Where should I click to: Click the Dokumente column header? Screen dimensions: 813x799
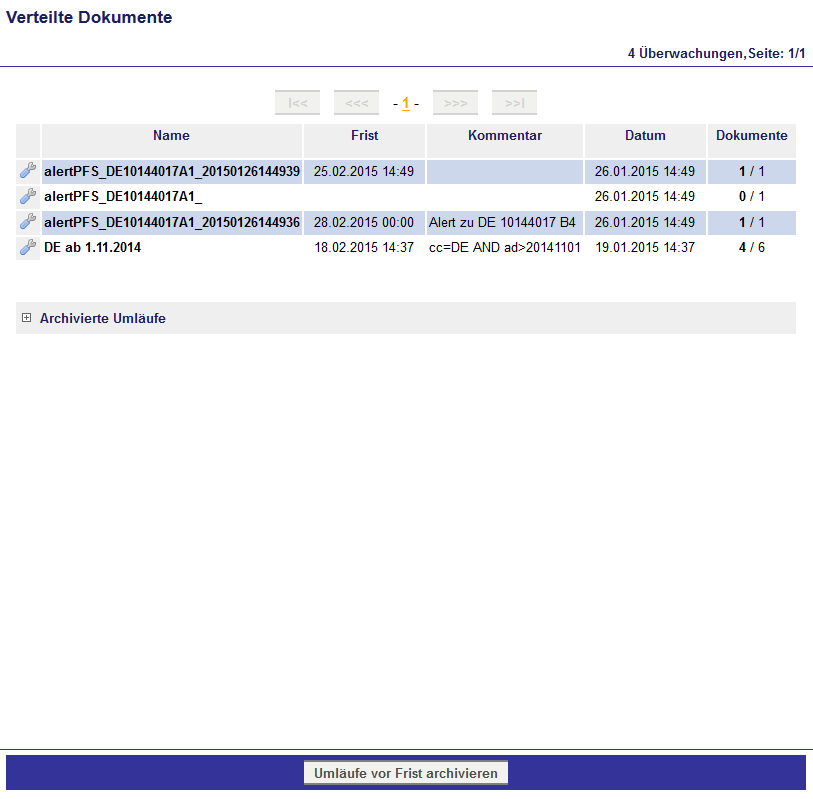751,136
